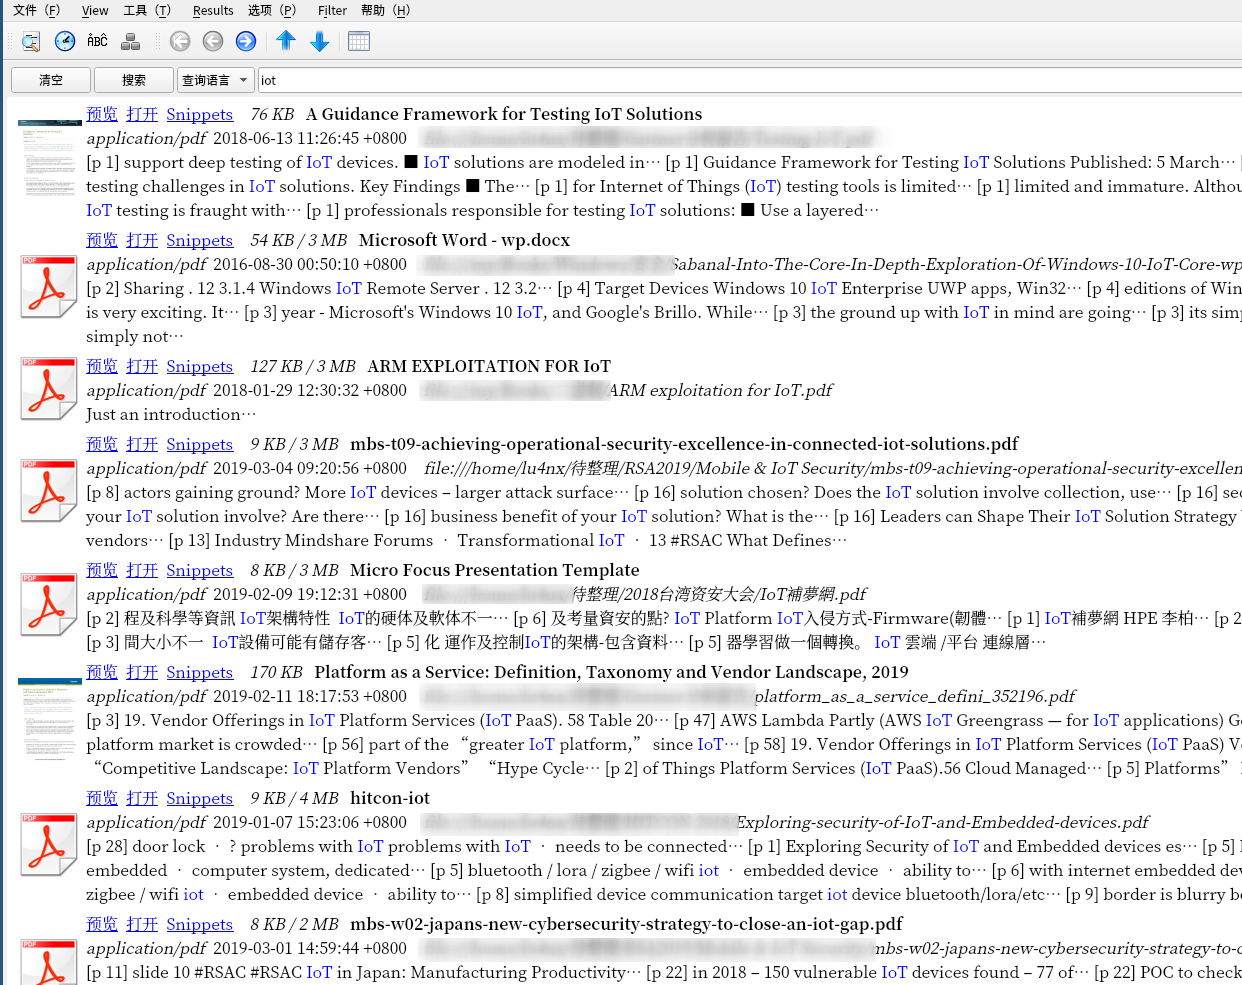This screenshot has width=1242, height=985.
Task: Open the View menu
Action: pos(95,10)
